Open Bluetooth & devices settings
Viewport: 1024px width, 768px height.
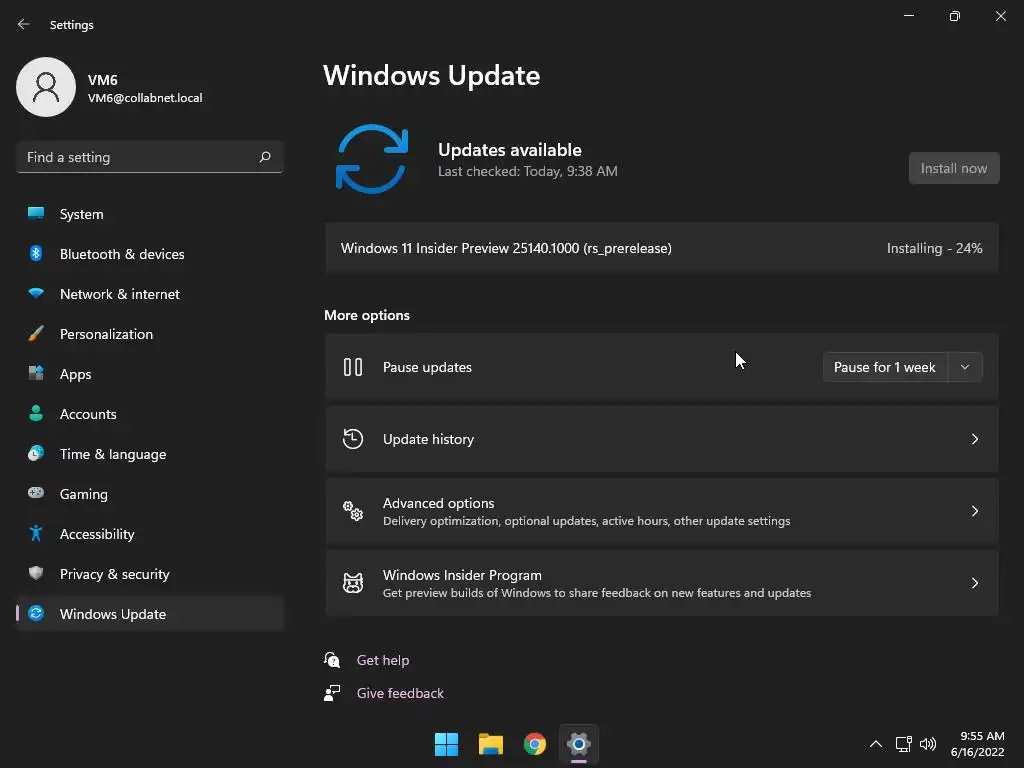click(150, 254)
